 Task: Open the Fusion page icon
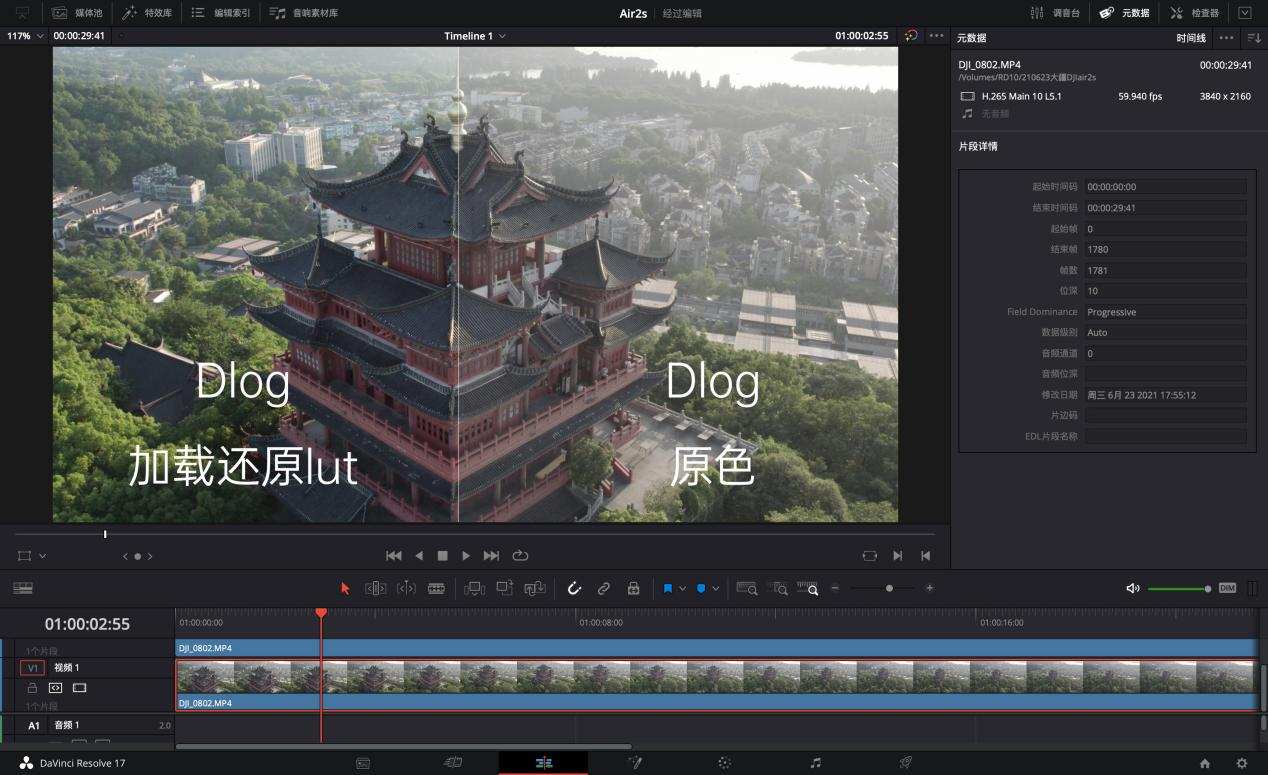point(634,762)
